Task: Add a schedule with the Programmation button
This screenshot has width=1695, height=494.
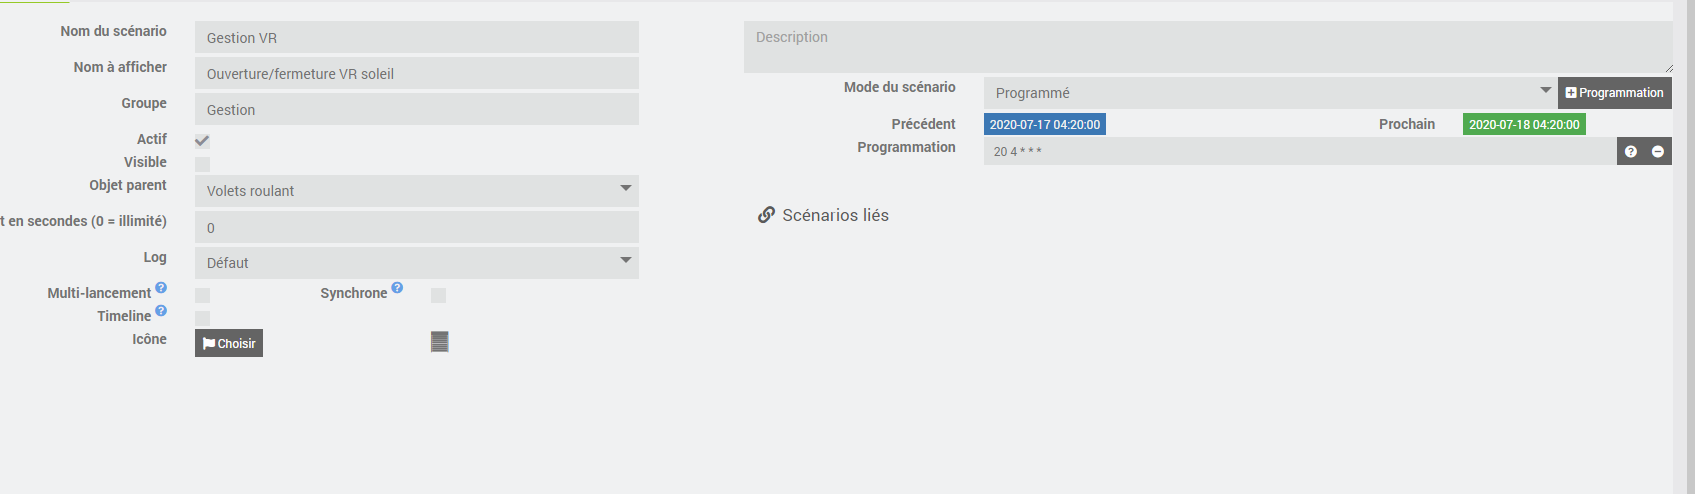Action: (1614, 93)
